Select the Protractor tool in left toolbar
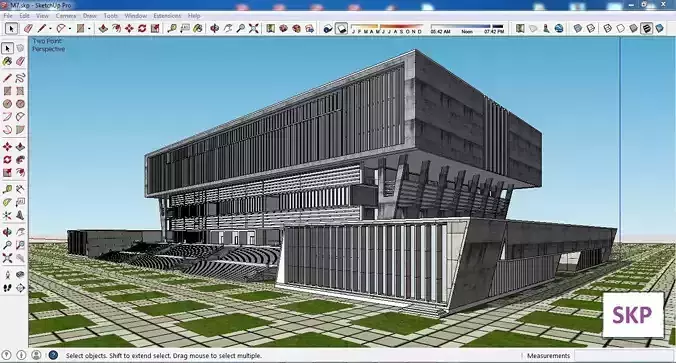This screenshot has width=676, height=363. [x=7, y=202]
